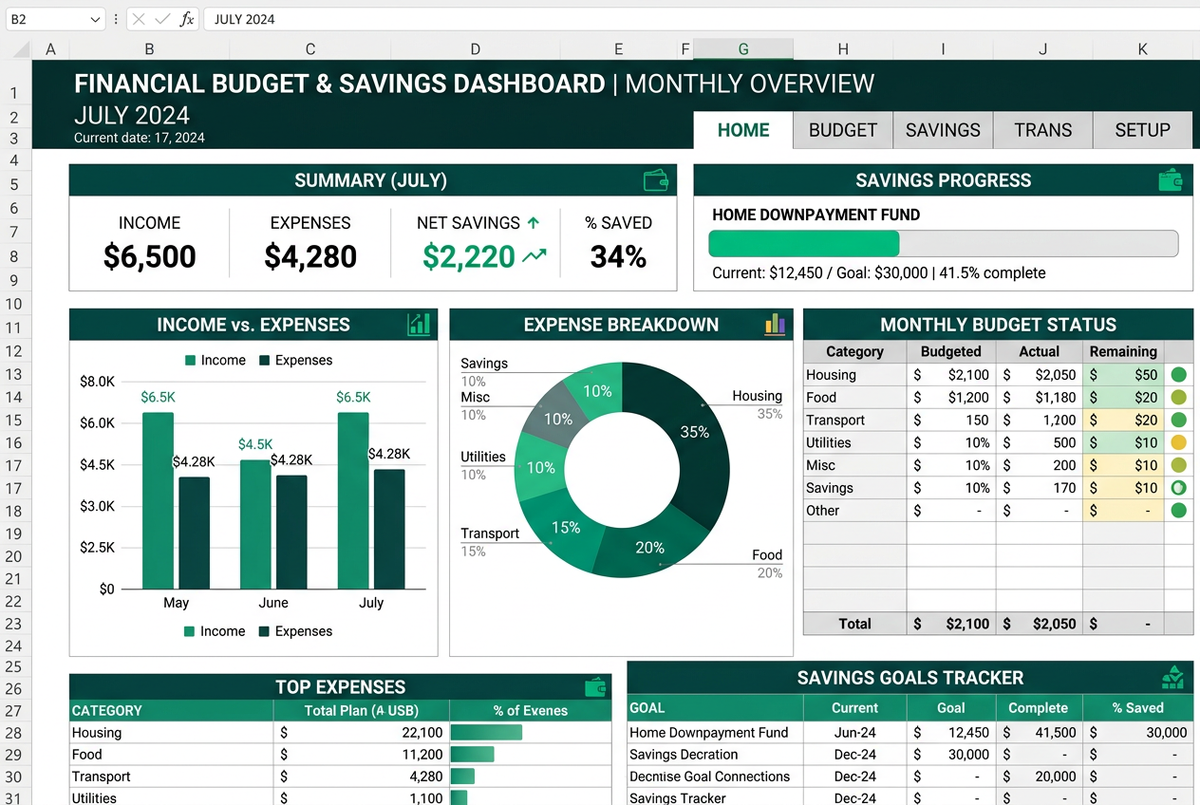The height and width of the screenshot is (805, 1200).
Task: Click the Housing total 22,100 cell
Action: point(361,733)
